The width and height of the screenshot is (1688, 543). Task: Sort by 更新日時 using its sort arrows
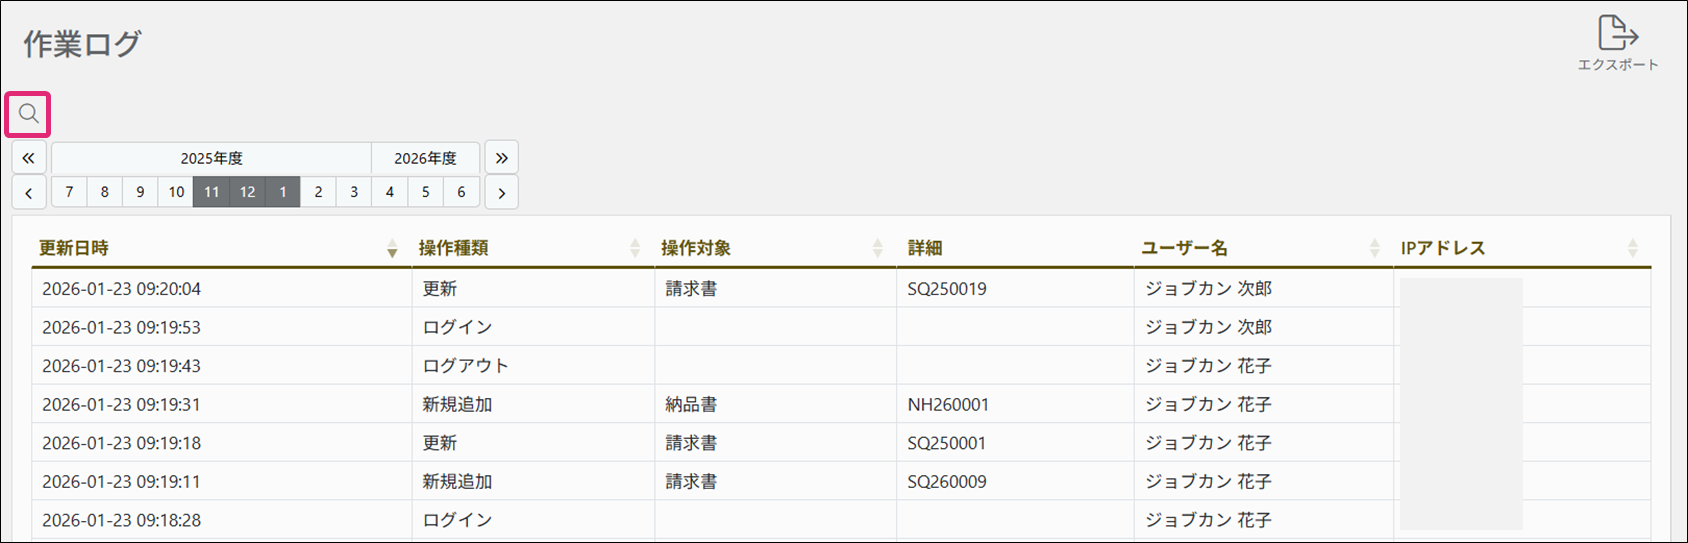tap(392, 249)
